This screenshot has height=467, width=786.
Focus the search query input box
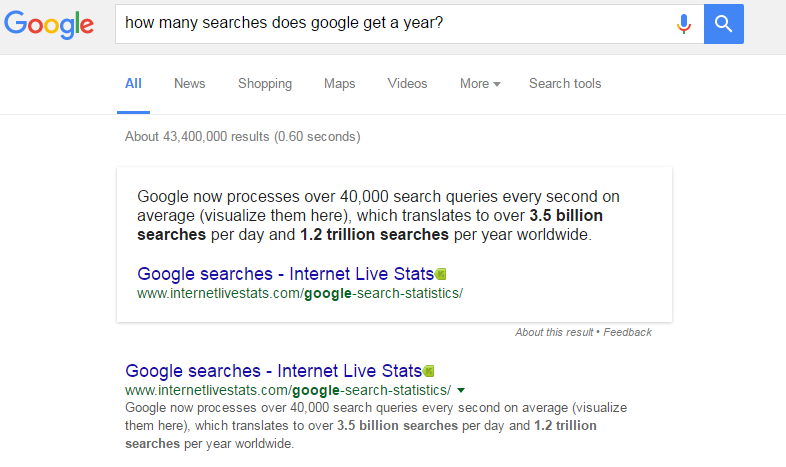point(390,23)
